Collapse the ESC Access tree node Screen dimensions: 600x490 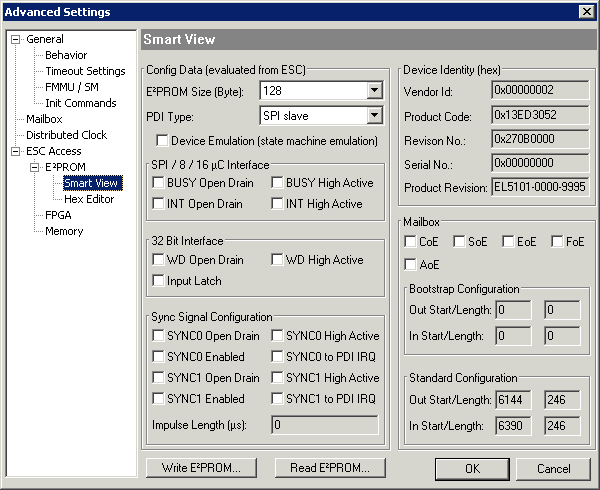15,151
